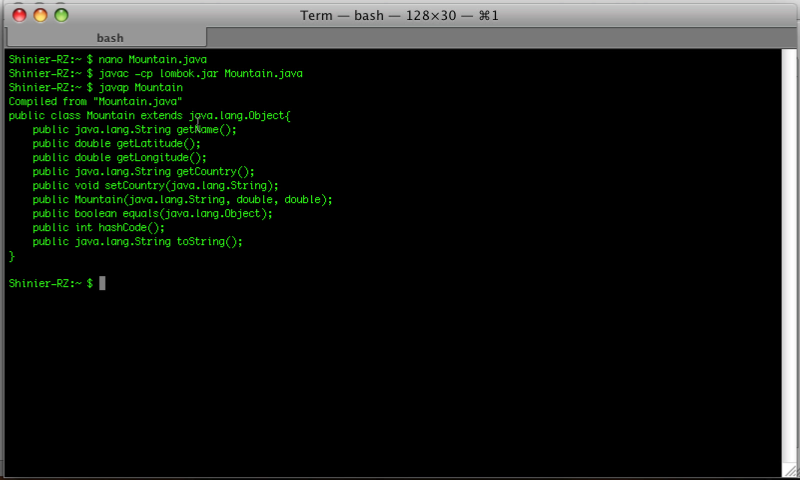Screen dimensions: 800x480
Task: Click the vertical scrollbar on the right edge
Action: (x=789, y=255)
